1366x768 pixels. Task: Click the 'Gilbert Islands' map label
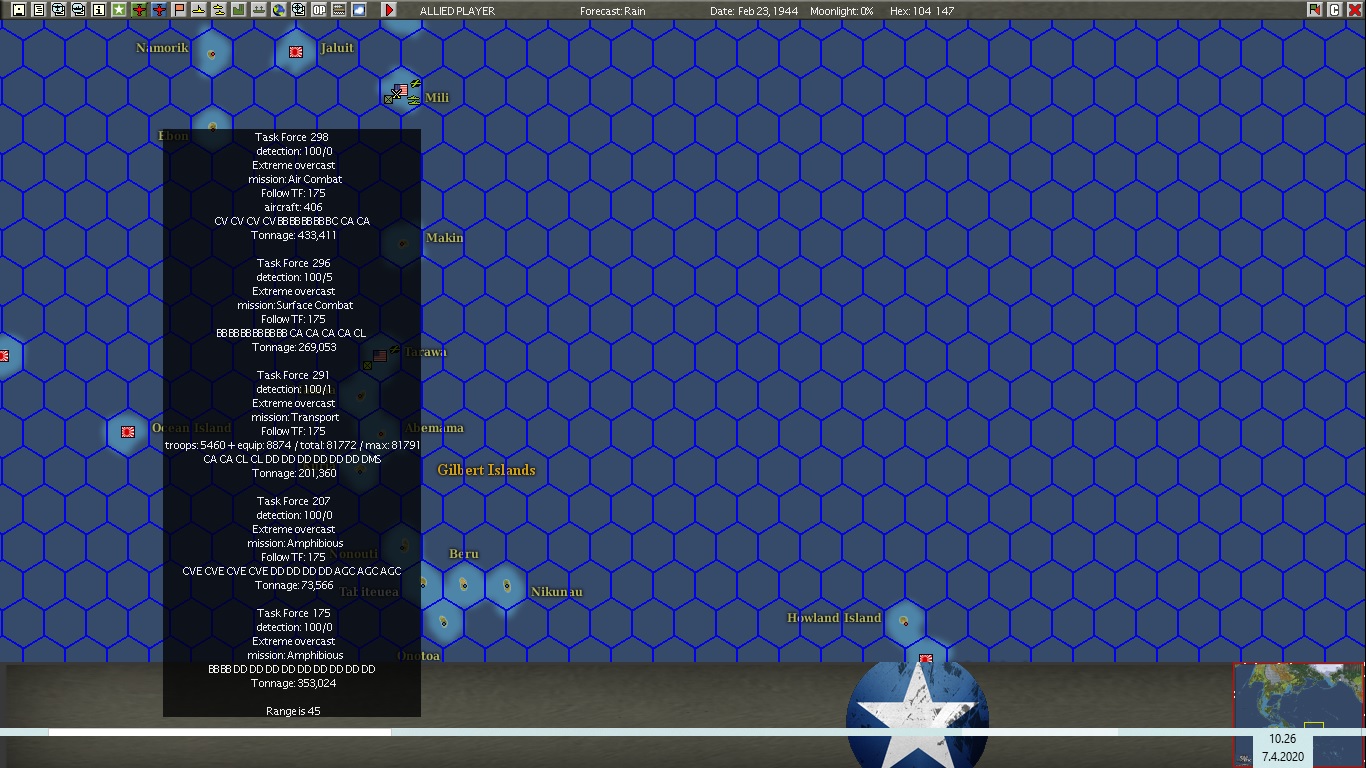pos(486,470)
